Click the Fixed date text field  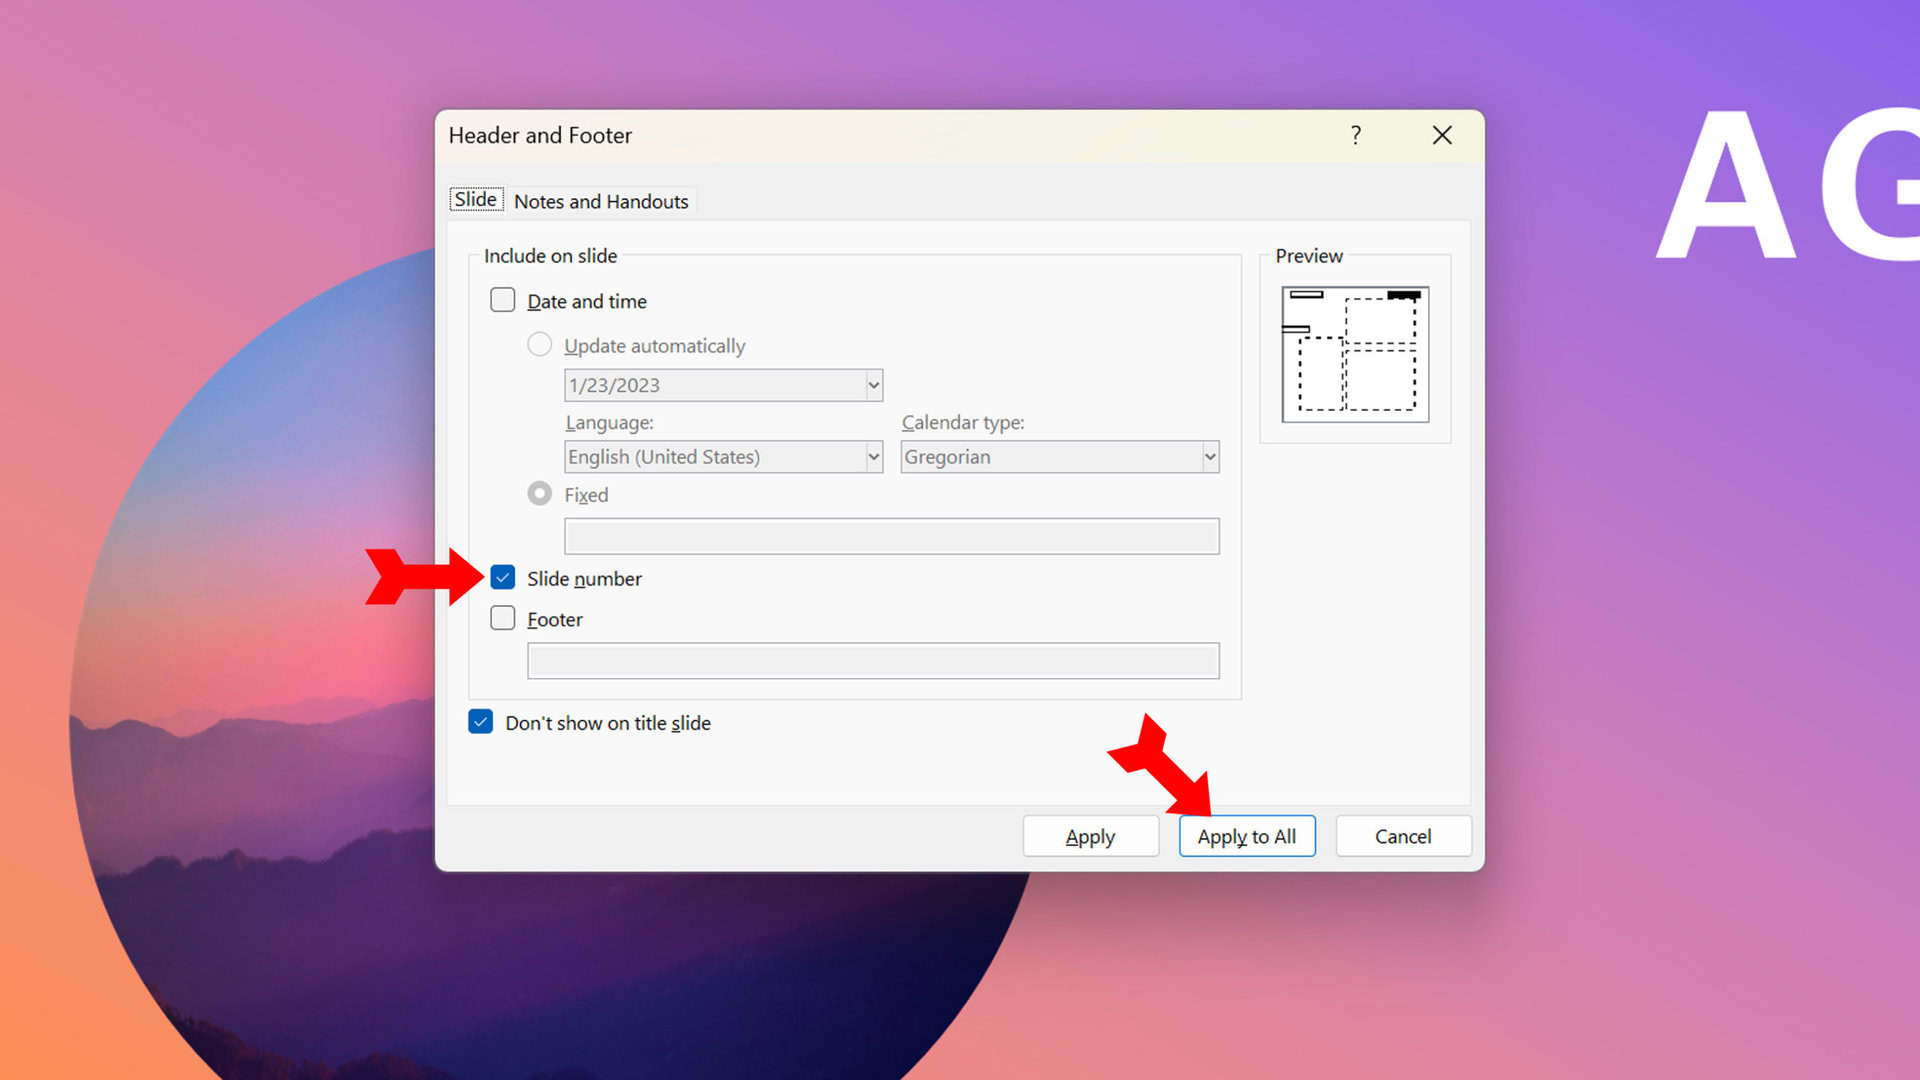pos(891,536)
